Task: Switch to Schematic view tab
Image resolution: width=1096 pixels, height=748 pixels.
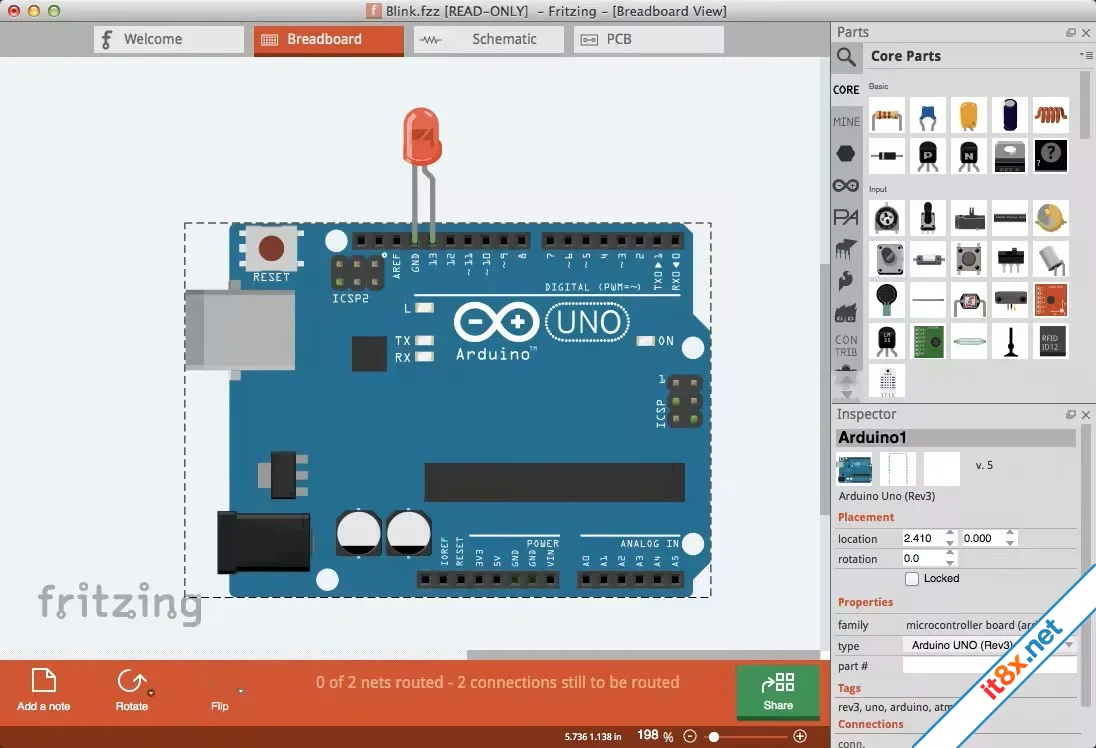Action: [488, 39]
